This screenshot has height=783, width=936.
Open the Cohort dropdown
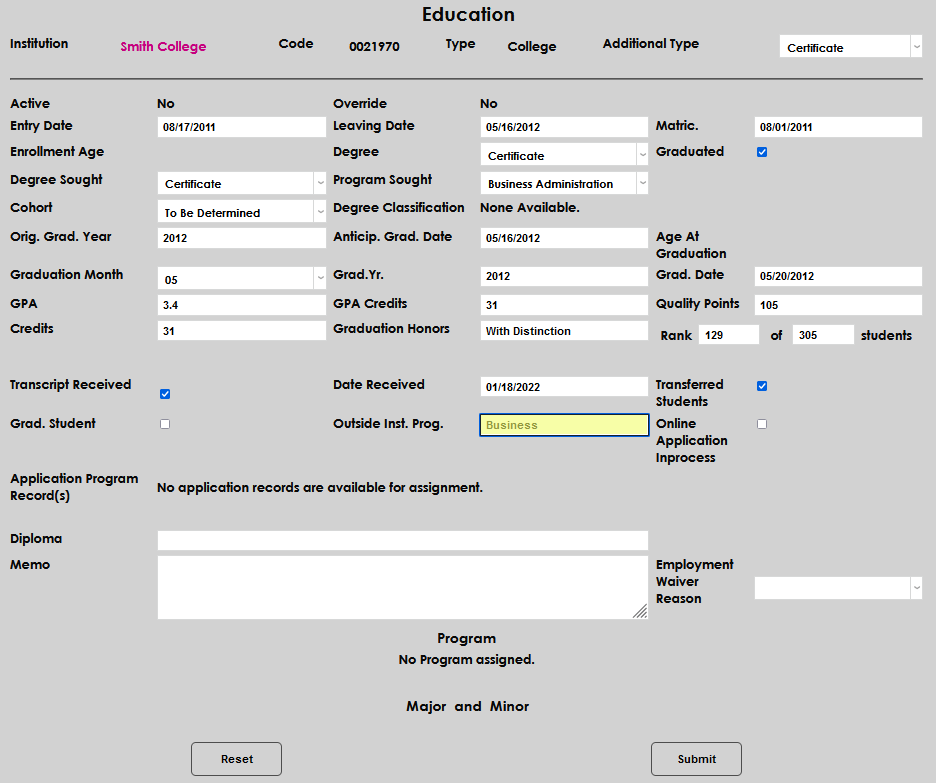[241, 212]
